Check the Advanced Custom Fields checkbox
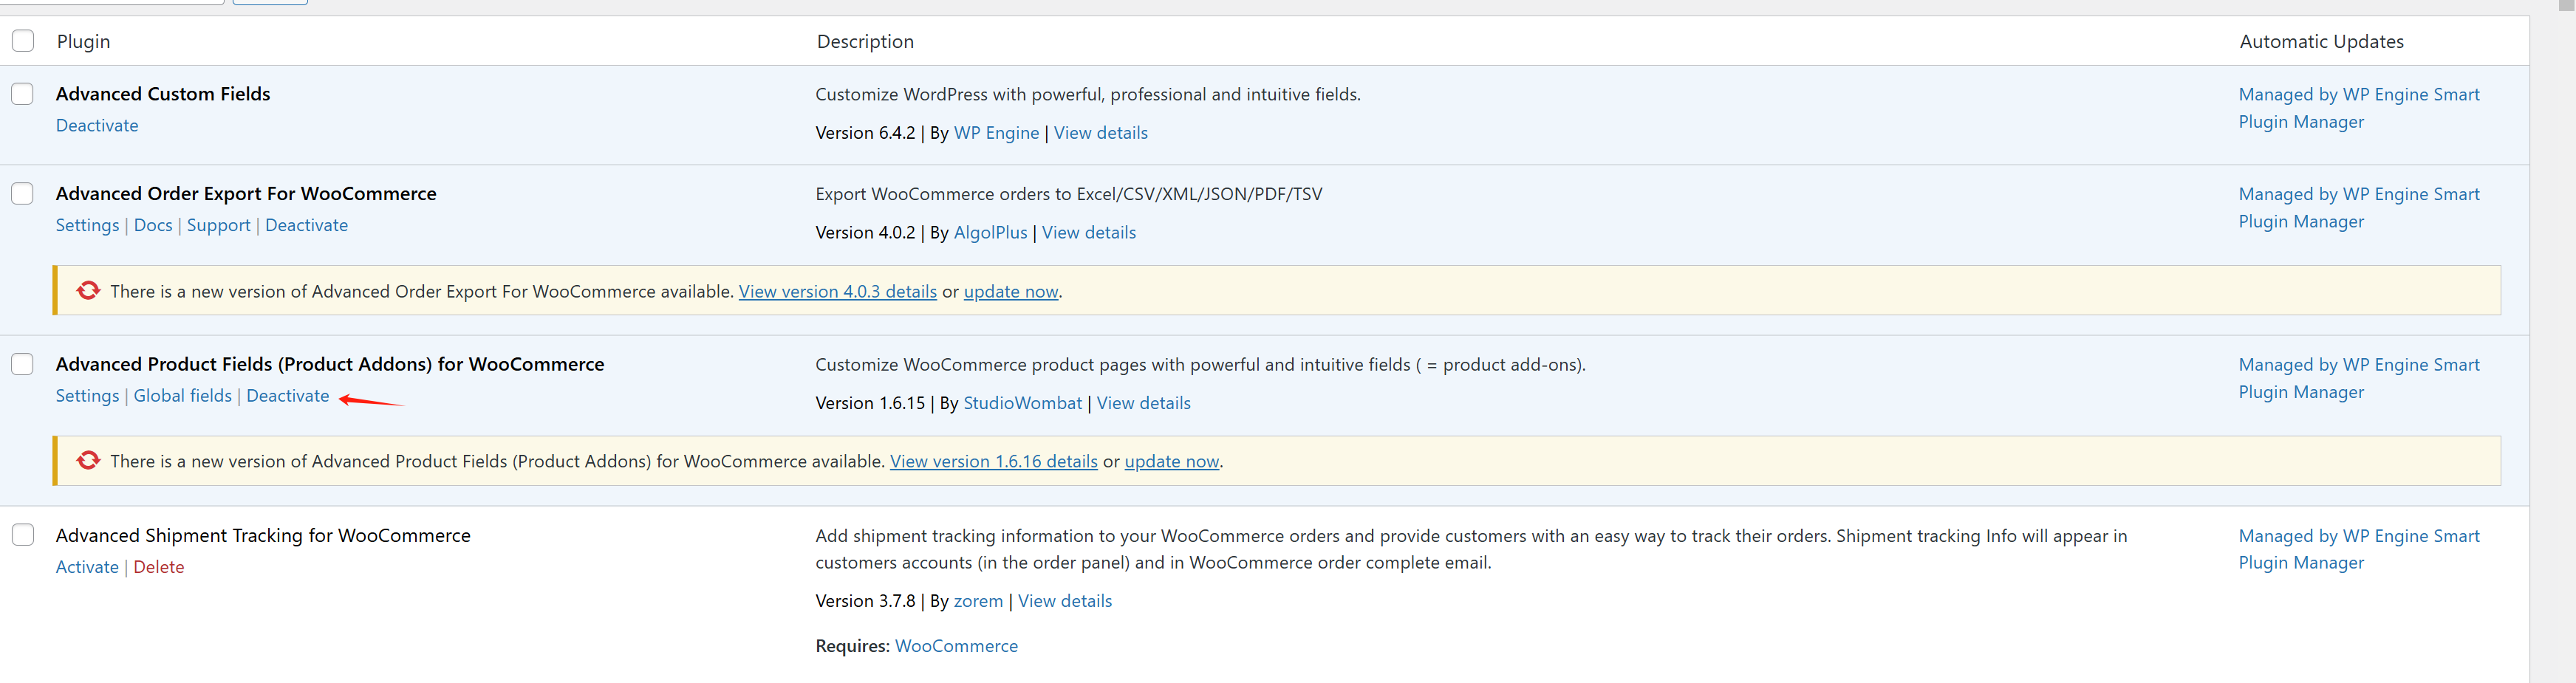 (23, 94)
